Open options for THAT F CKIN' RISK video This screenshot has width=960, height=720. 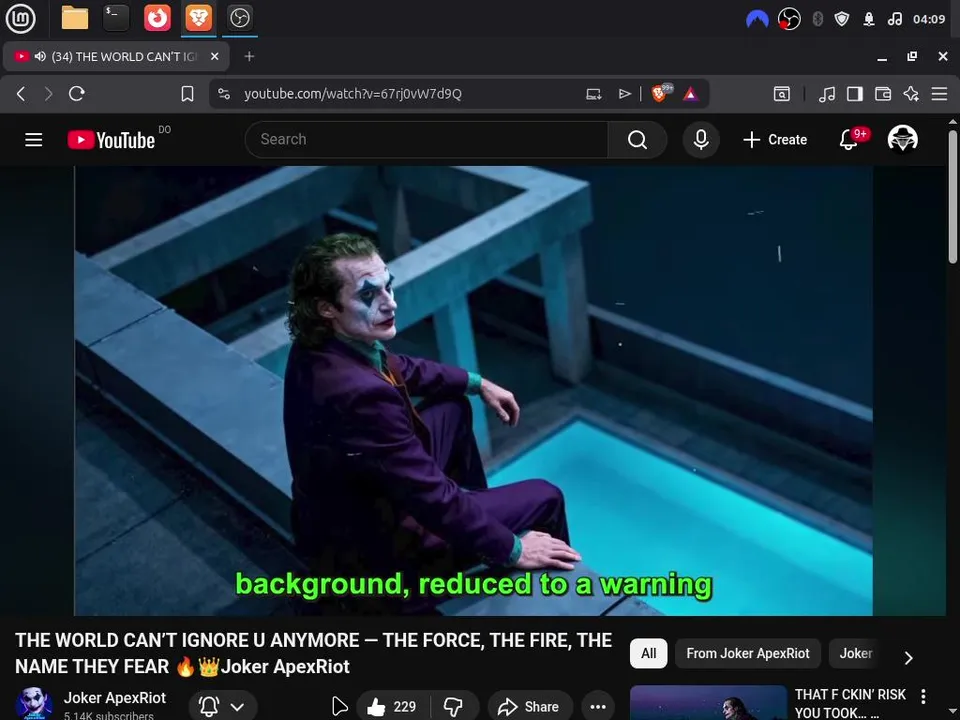tap(923, 696)
